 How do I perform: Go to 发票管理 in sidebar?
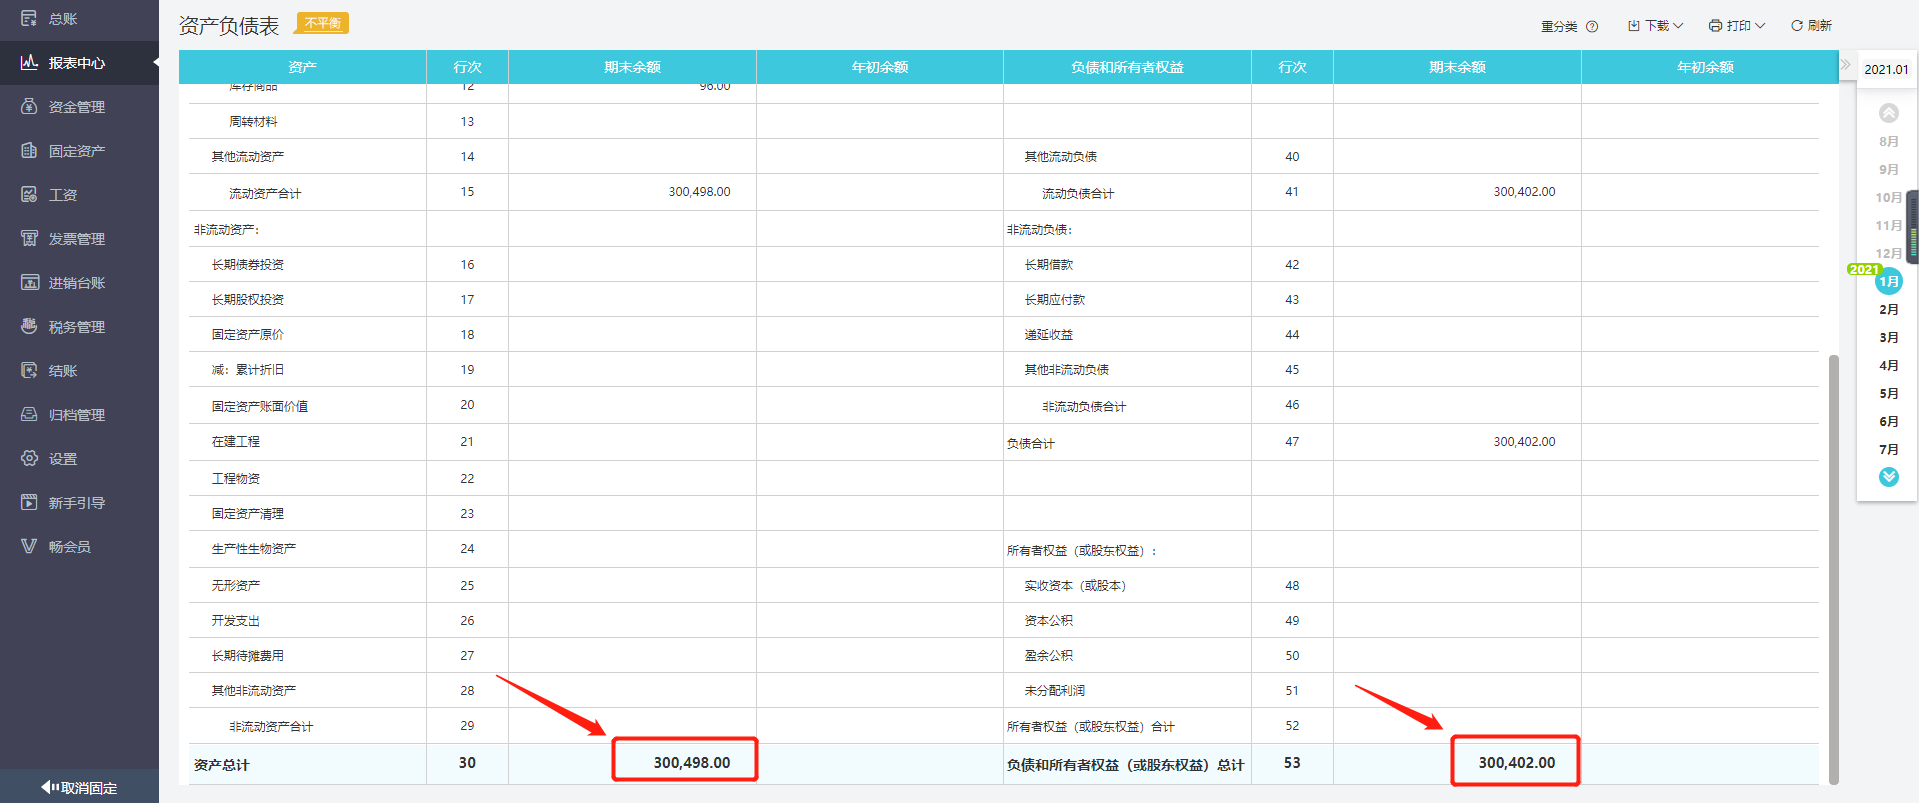click(x=76, y=239)
